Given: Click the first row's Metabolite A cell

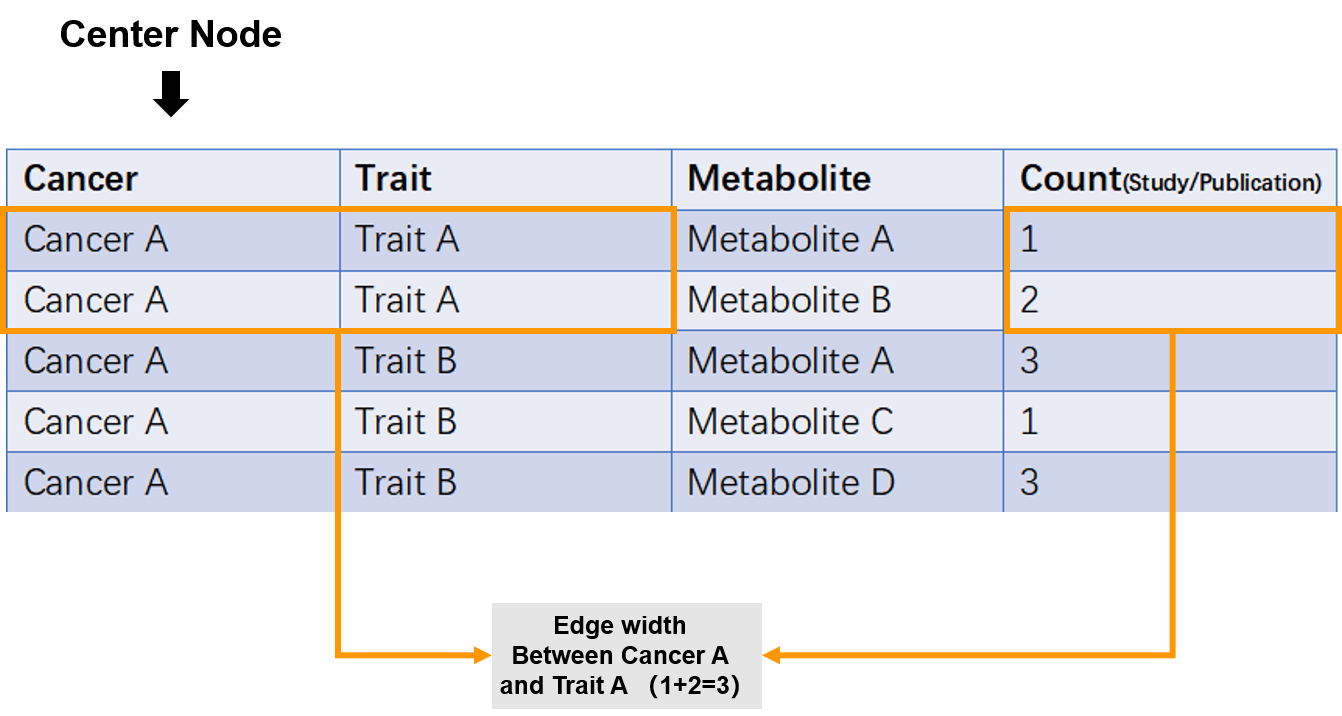Looking at the screenshot, I should click(x=837, y=240).
